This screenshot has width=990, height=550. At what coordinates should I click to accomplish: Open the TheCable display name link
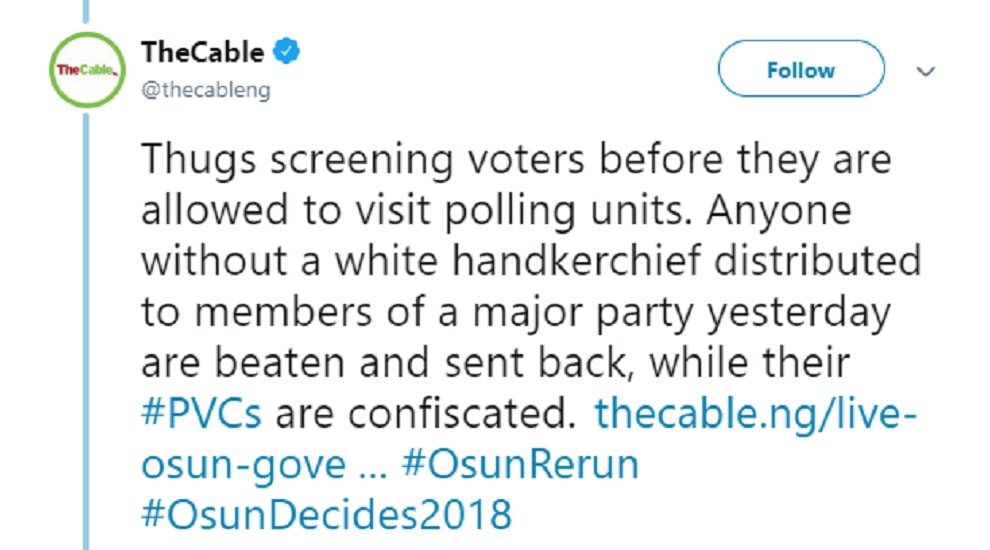[x=203, y=51]
